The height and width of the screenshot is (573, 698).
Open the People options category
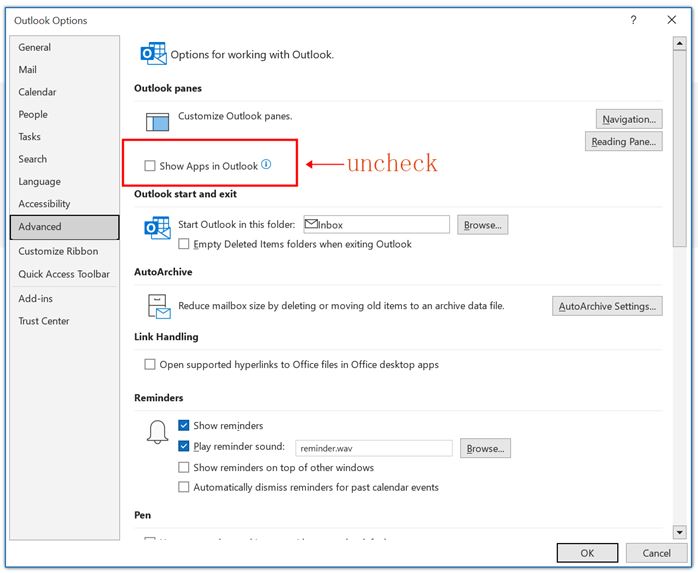65,114
